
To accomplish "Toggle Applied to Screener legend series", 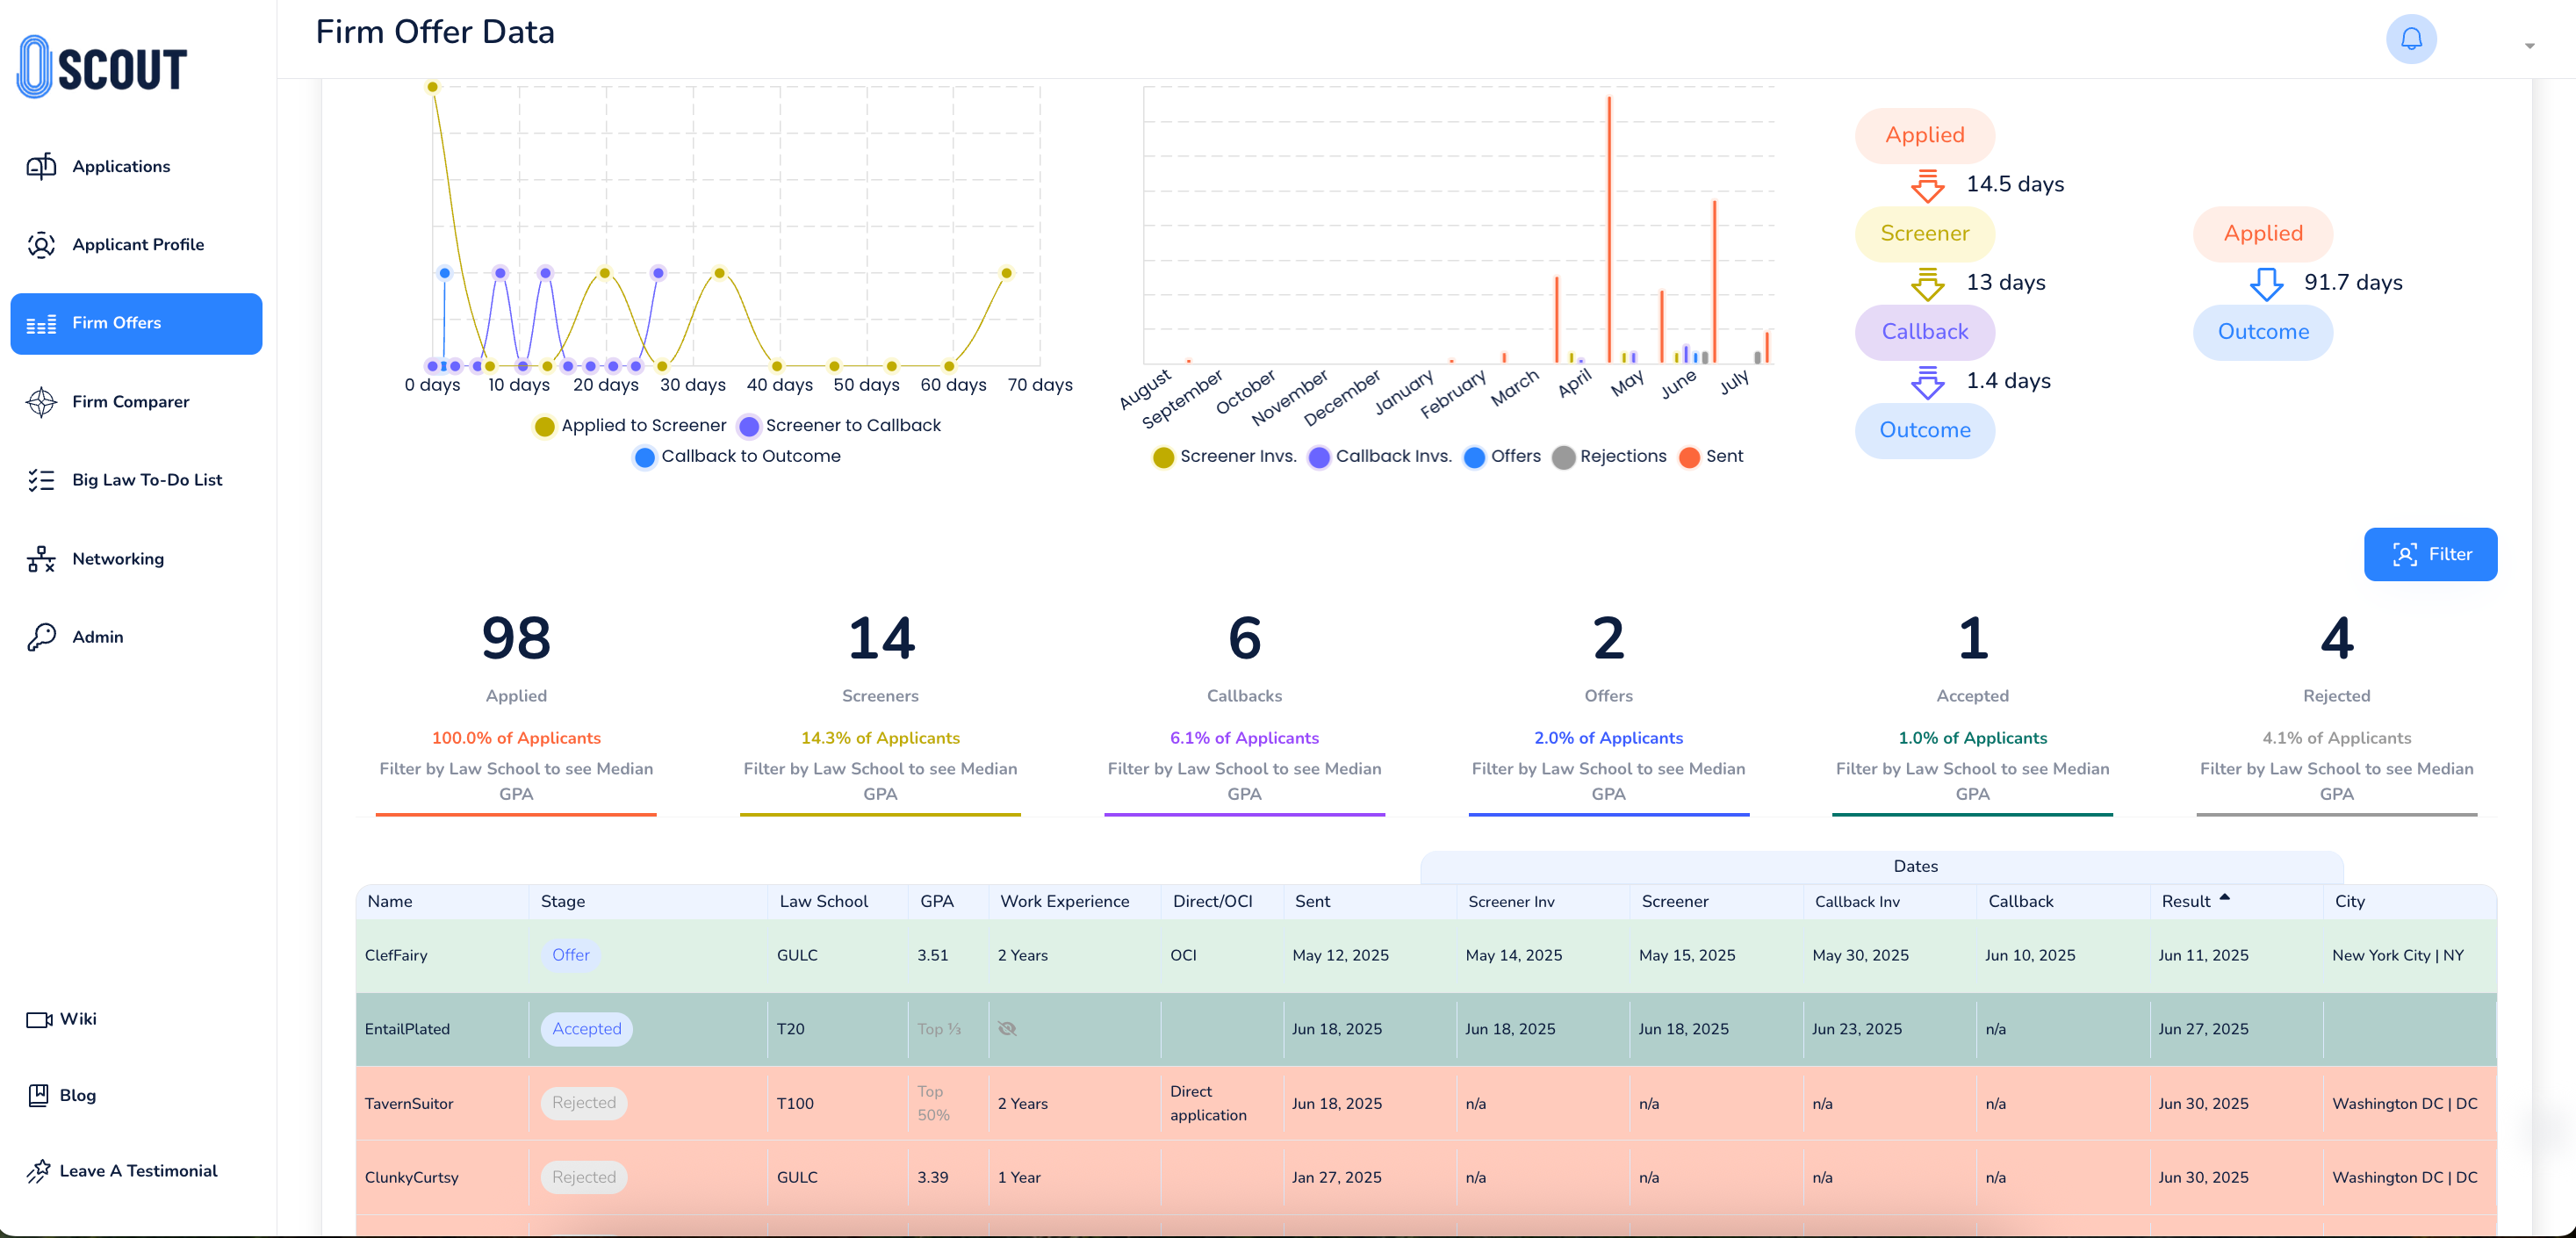I will click(x=631, y=426).
